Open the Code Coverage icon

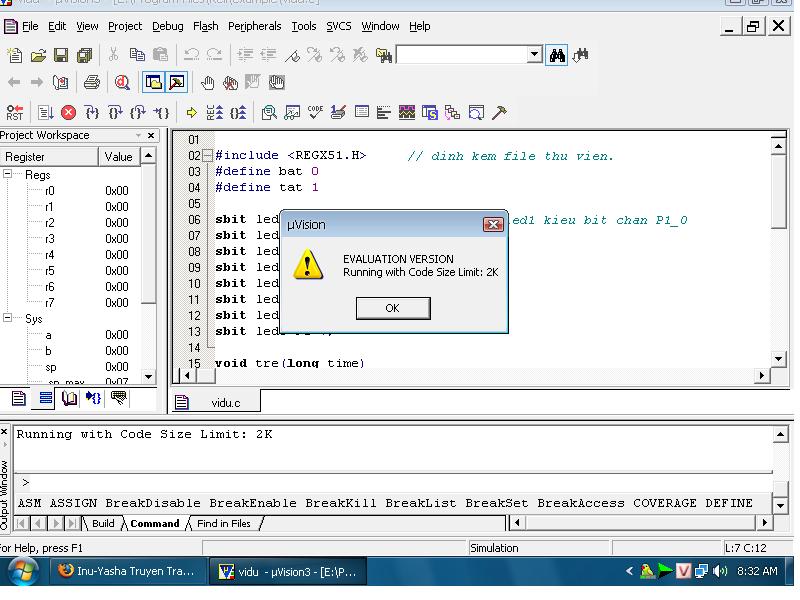(x=315, y=112)
